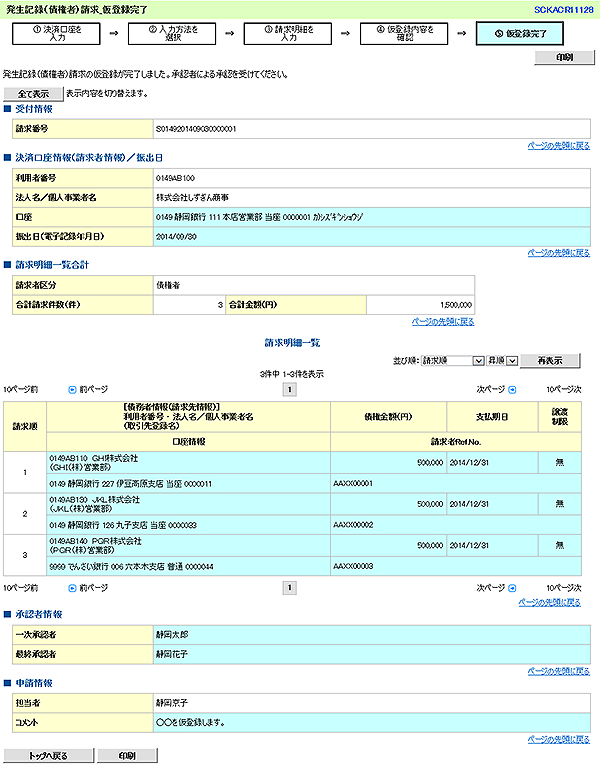Click the 再表示 redisplay button
This screenshot has width=600, height=771.
pyautogui.click(x=550, y=360)
